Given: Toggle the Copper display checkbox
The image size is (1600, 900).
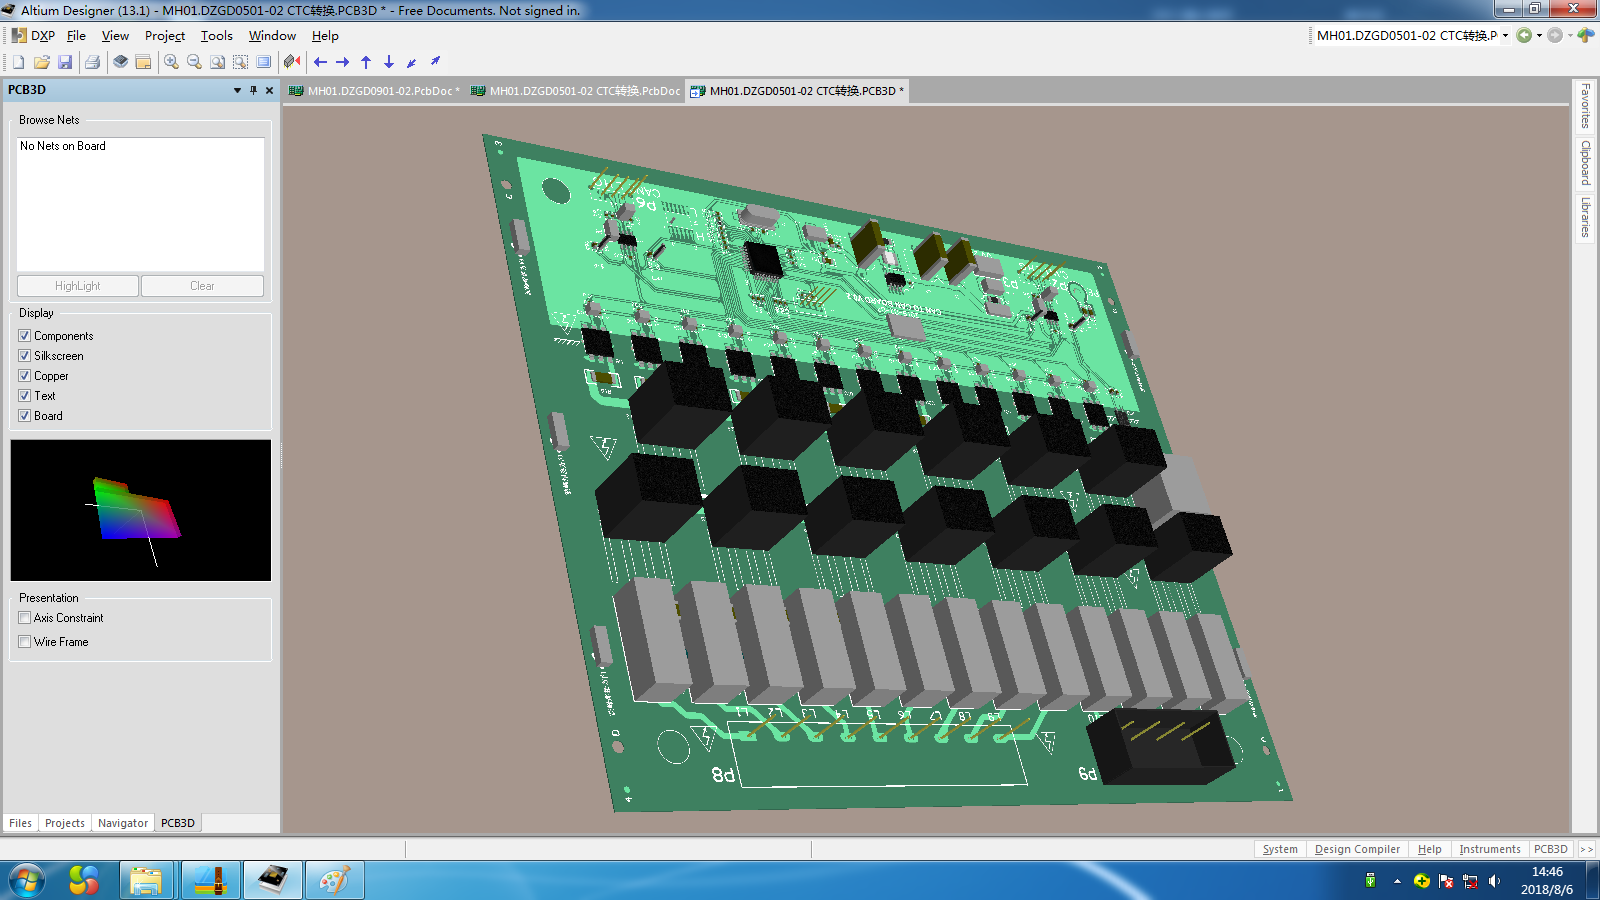Looking at the screenshot, I should click(25, 376).
